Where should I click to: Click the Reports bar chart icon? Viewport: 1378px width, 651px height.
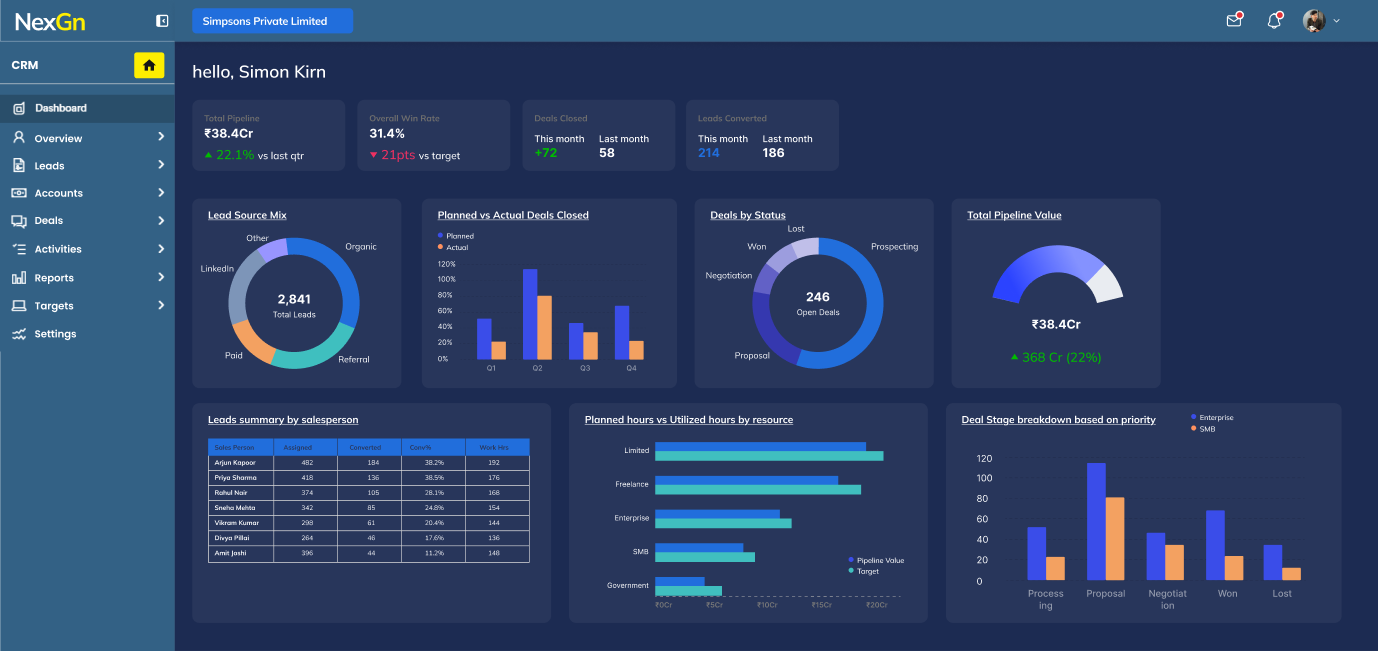pyautogui.click(x=18, y=278)
